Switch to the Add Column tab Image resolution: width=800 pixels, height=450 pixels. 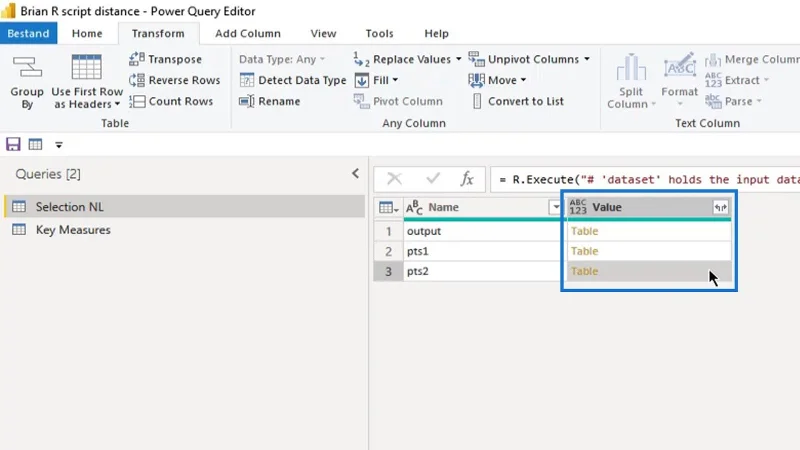[x=248, y=33]
